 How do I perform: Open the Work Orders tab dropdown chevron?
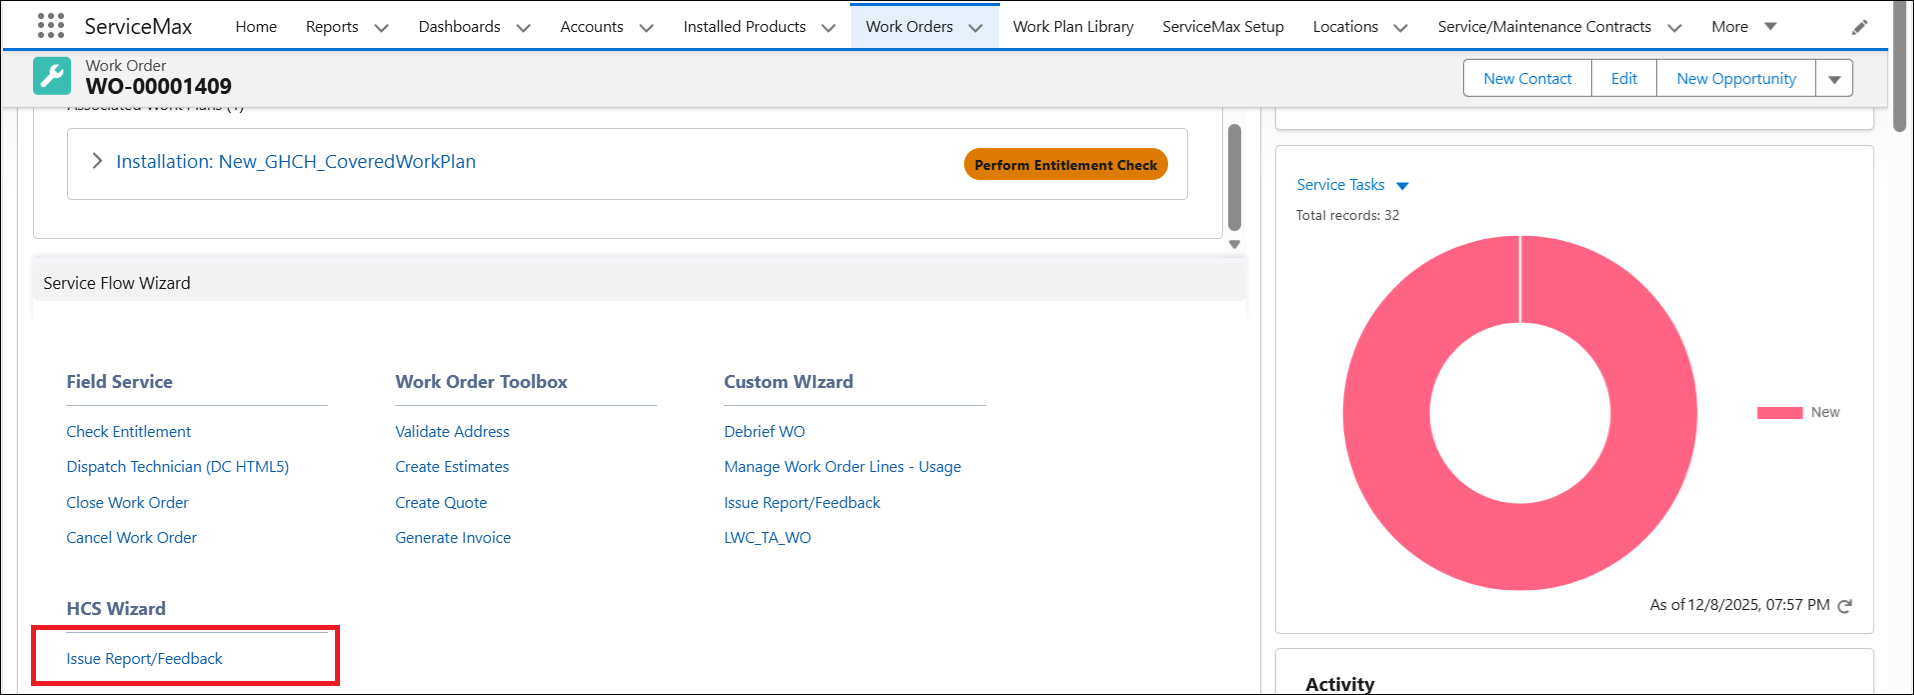click(976, 28)
